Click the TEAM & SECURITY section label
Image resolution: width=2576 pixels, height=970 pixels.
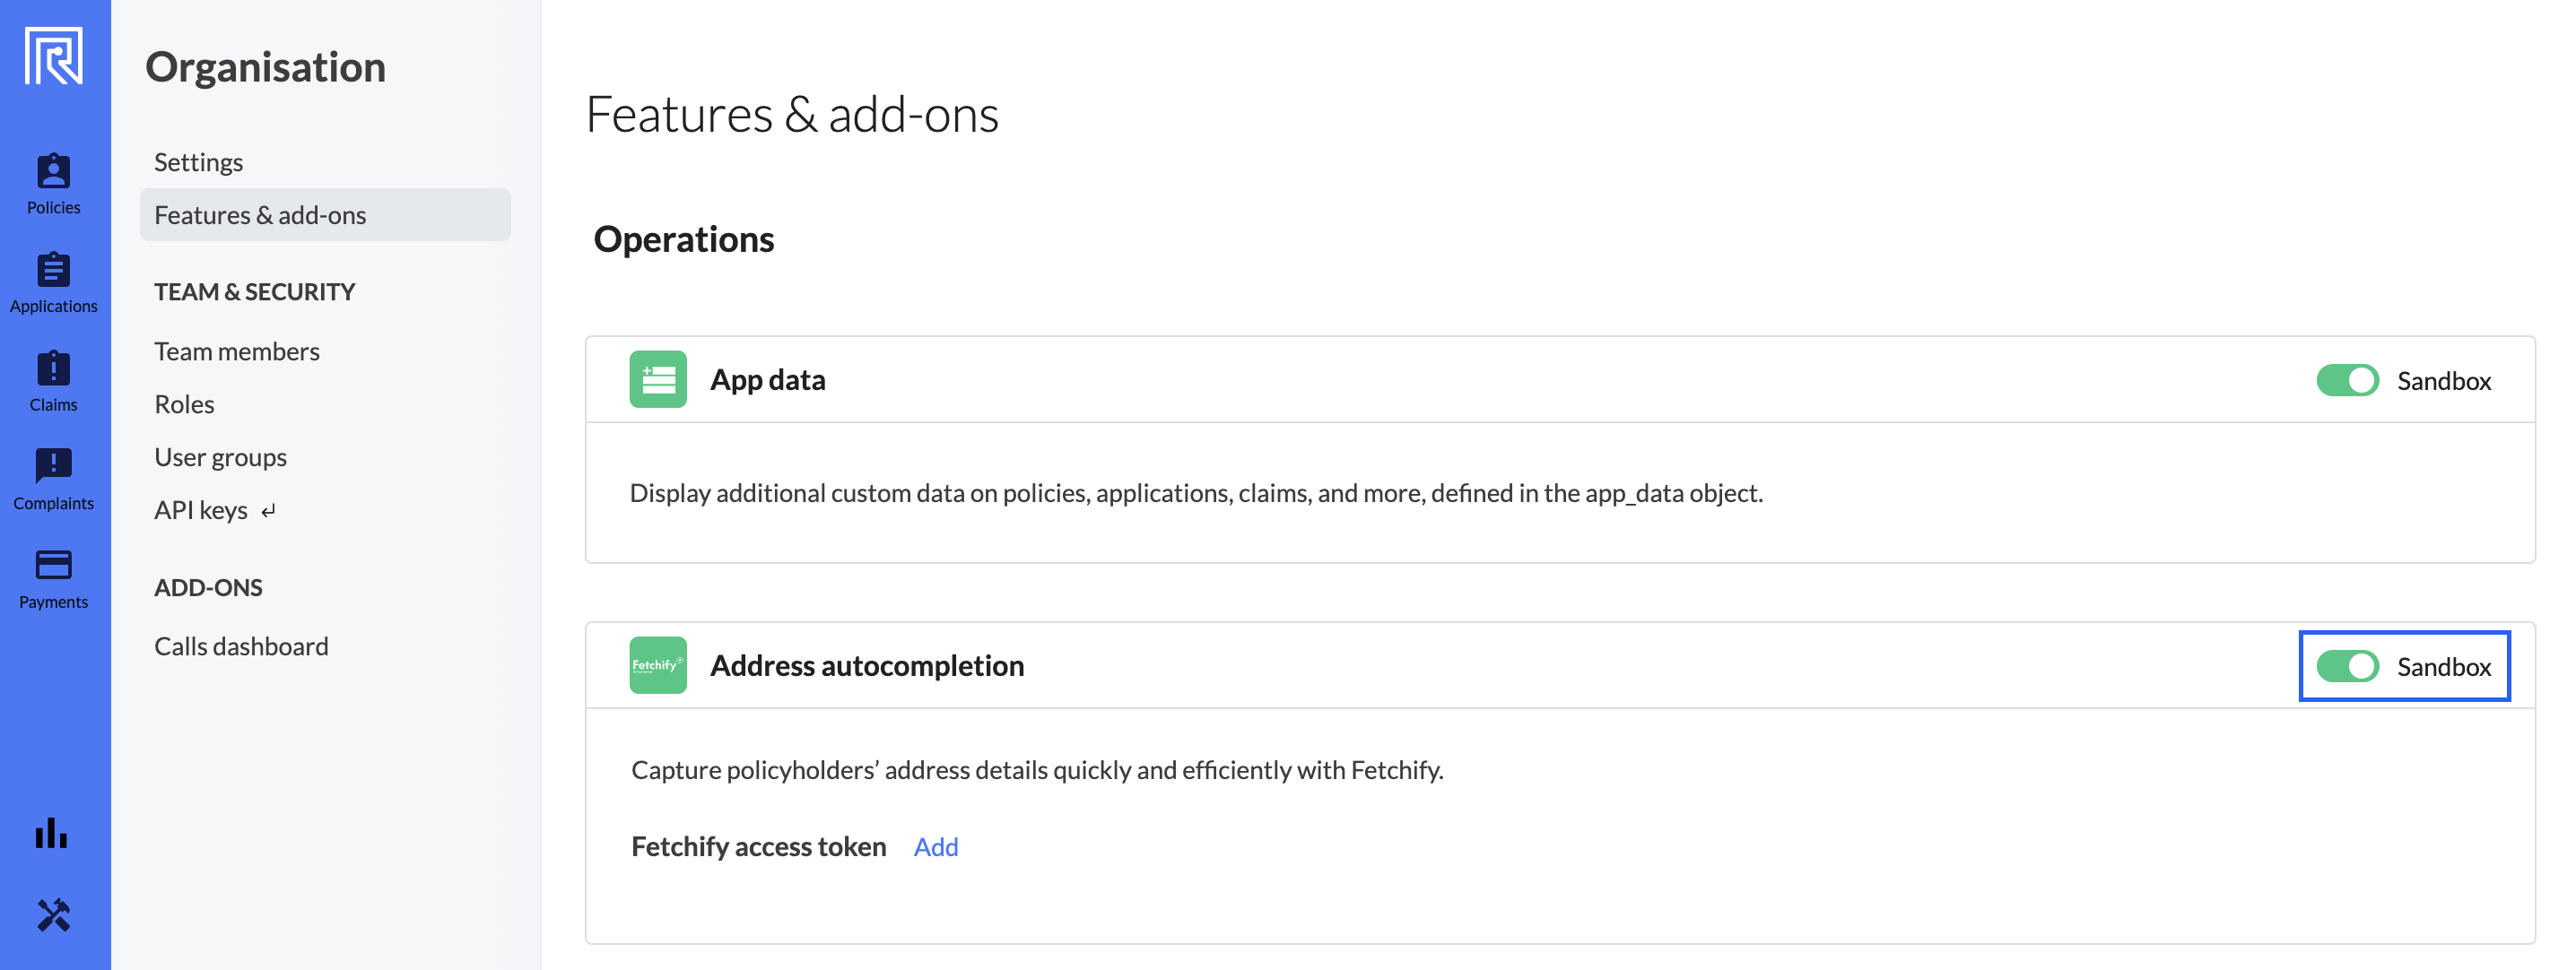tap(255, 292)
